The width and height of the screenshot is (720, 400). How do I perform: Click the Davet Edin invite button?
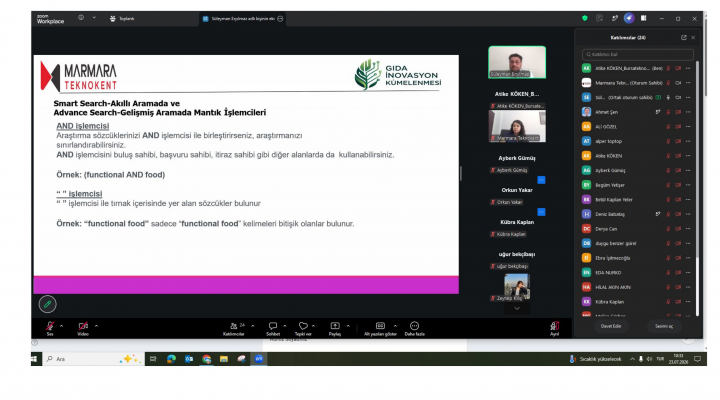pos(611,326)
